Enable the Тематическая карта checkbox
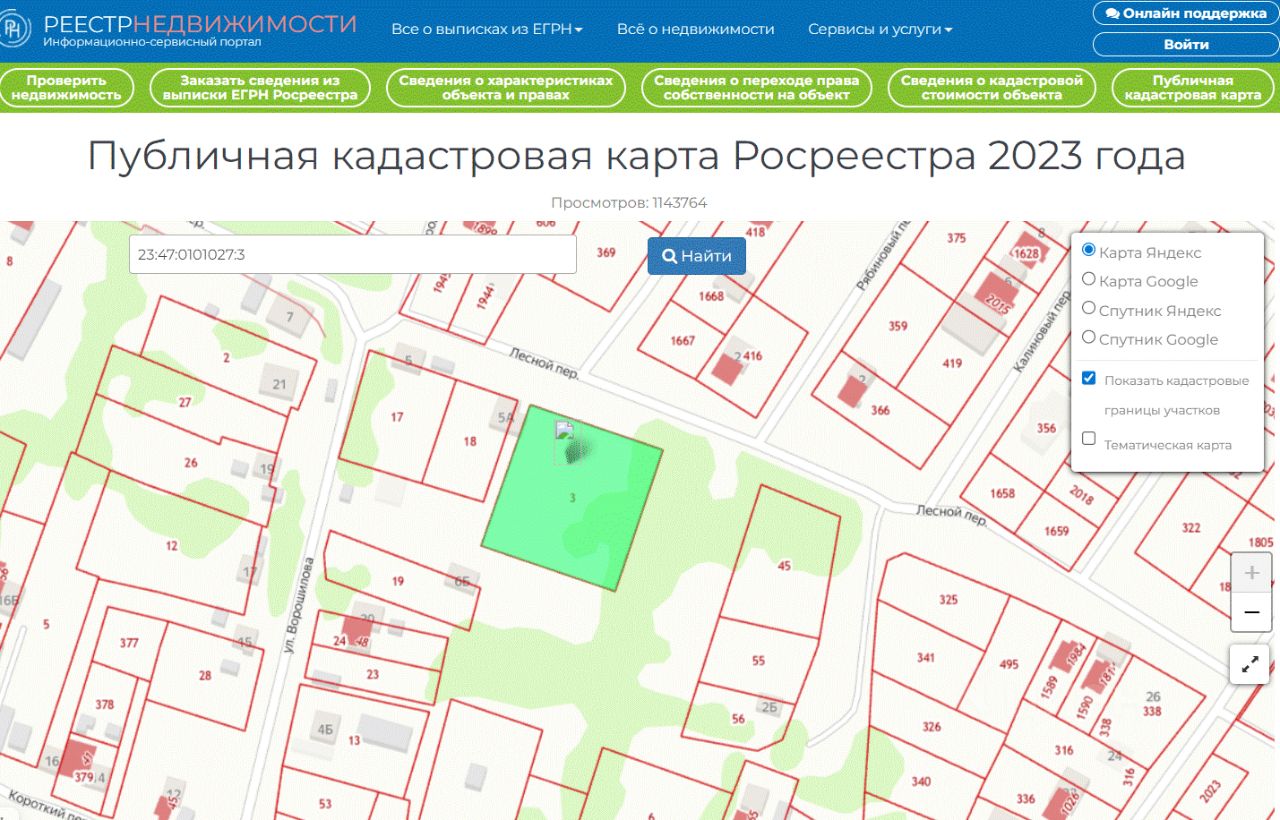 [1089, 439]
